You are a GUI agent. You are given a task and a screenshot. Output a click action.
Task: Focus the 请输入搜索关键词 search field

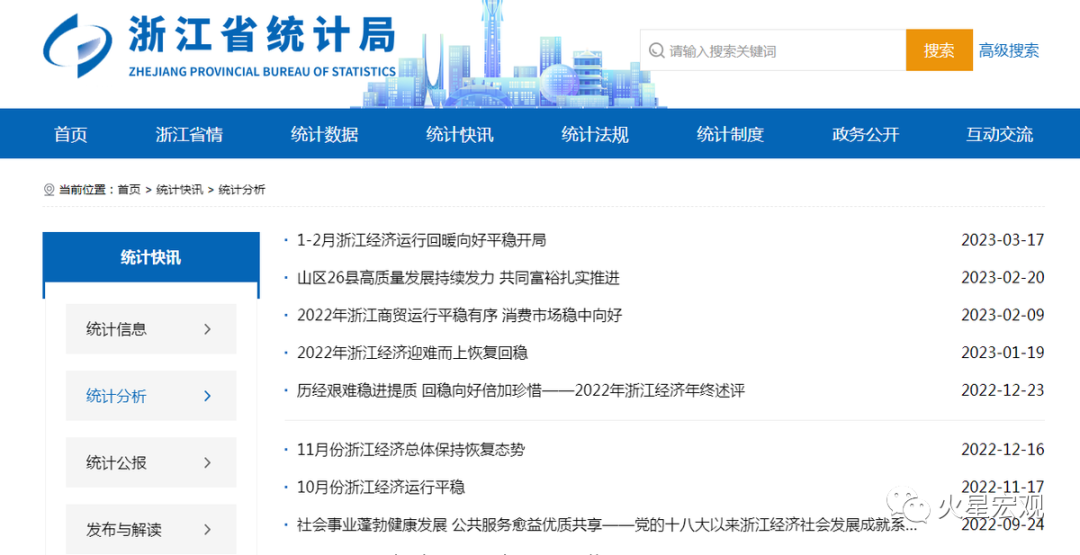[x=773, y=51]
